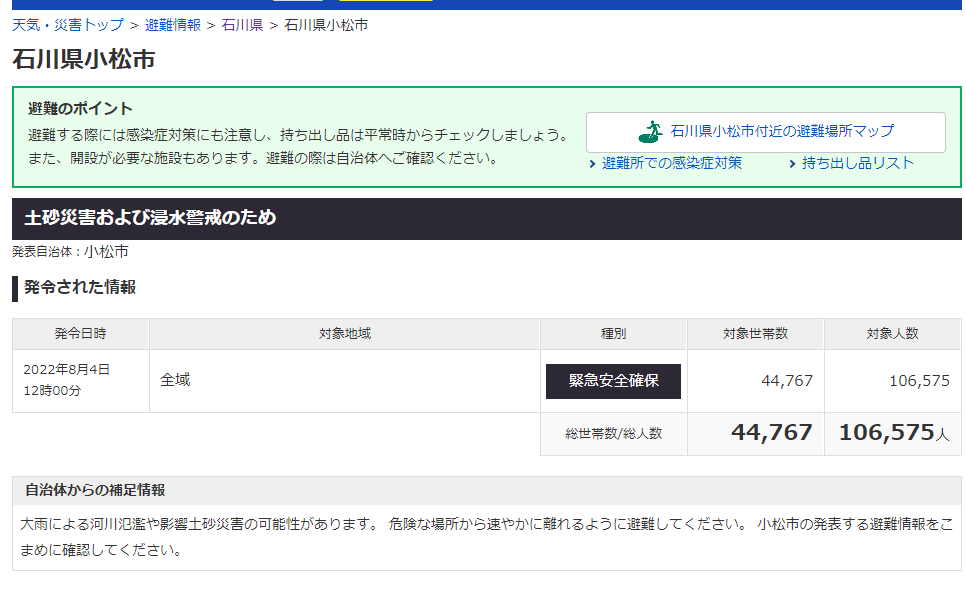Click 対象人数 column header

pos(893,334)
